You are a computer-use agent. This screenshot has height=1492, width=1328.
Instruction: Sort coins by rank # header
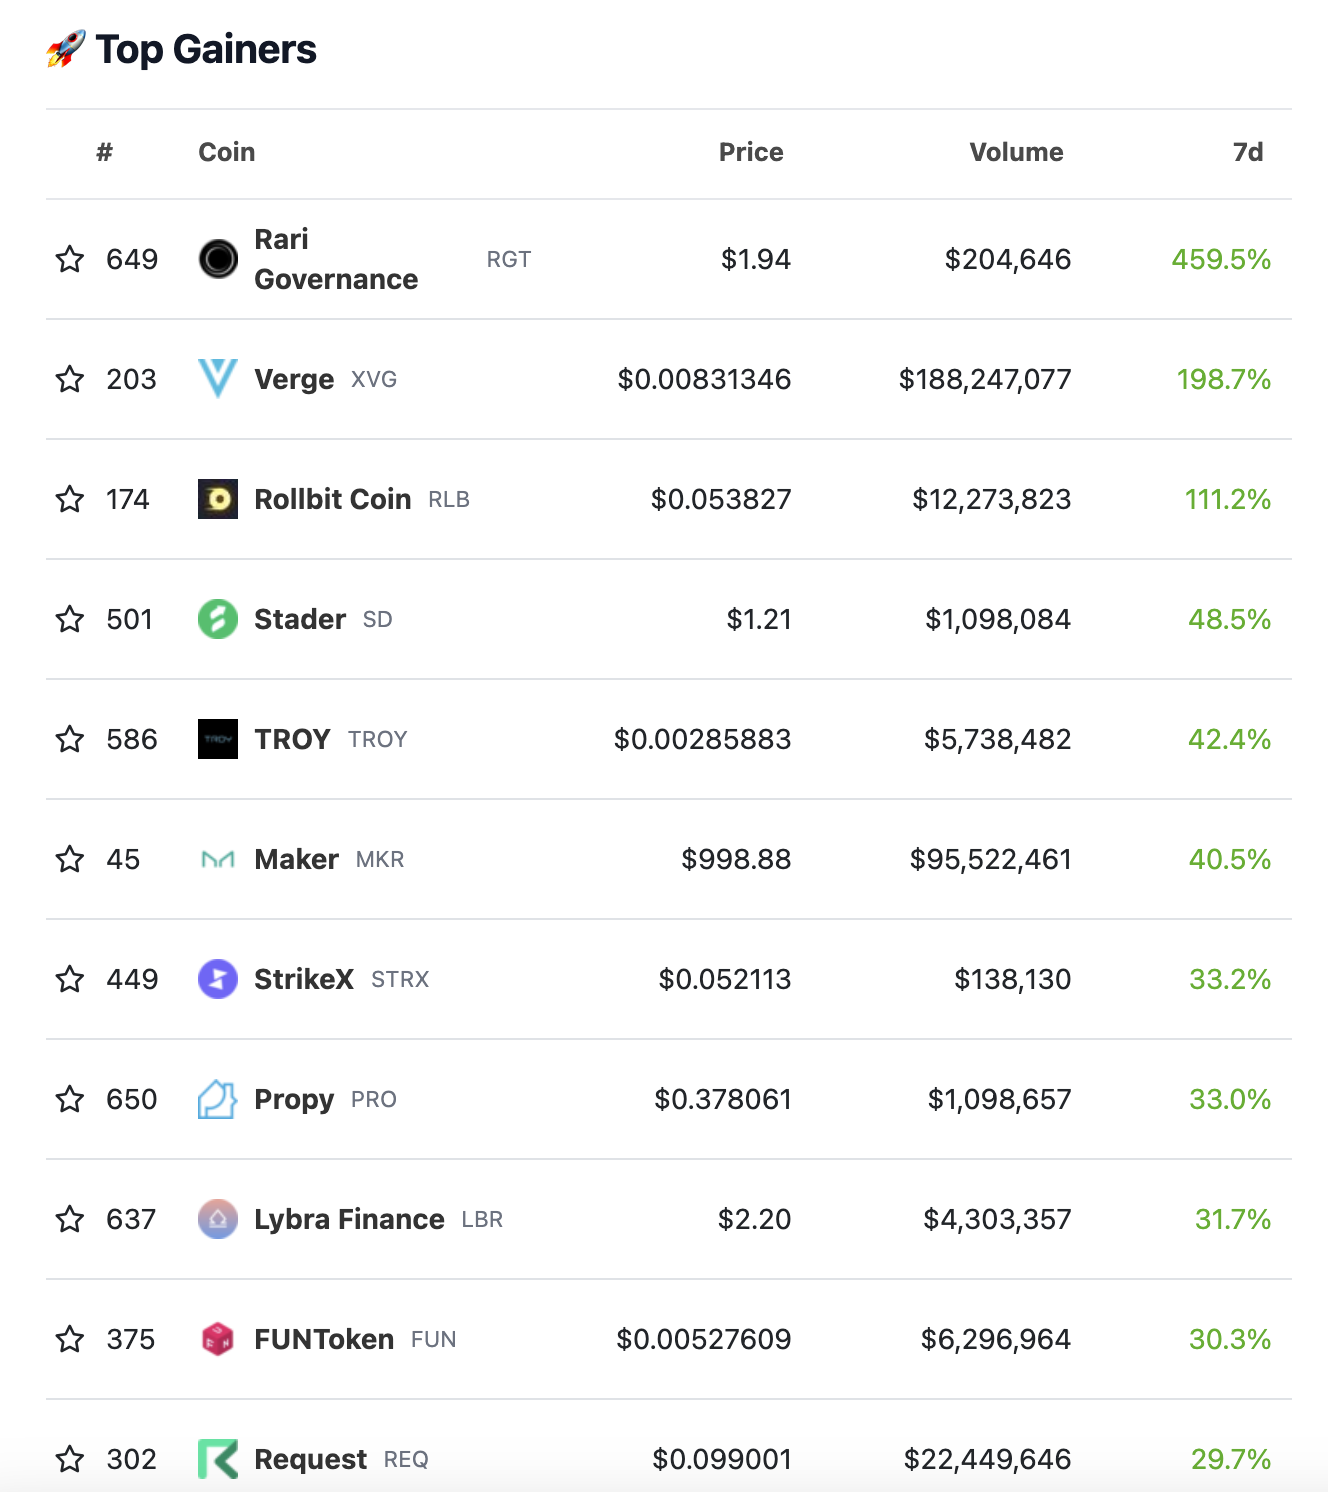point(105,152)
